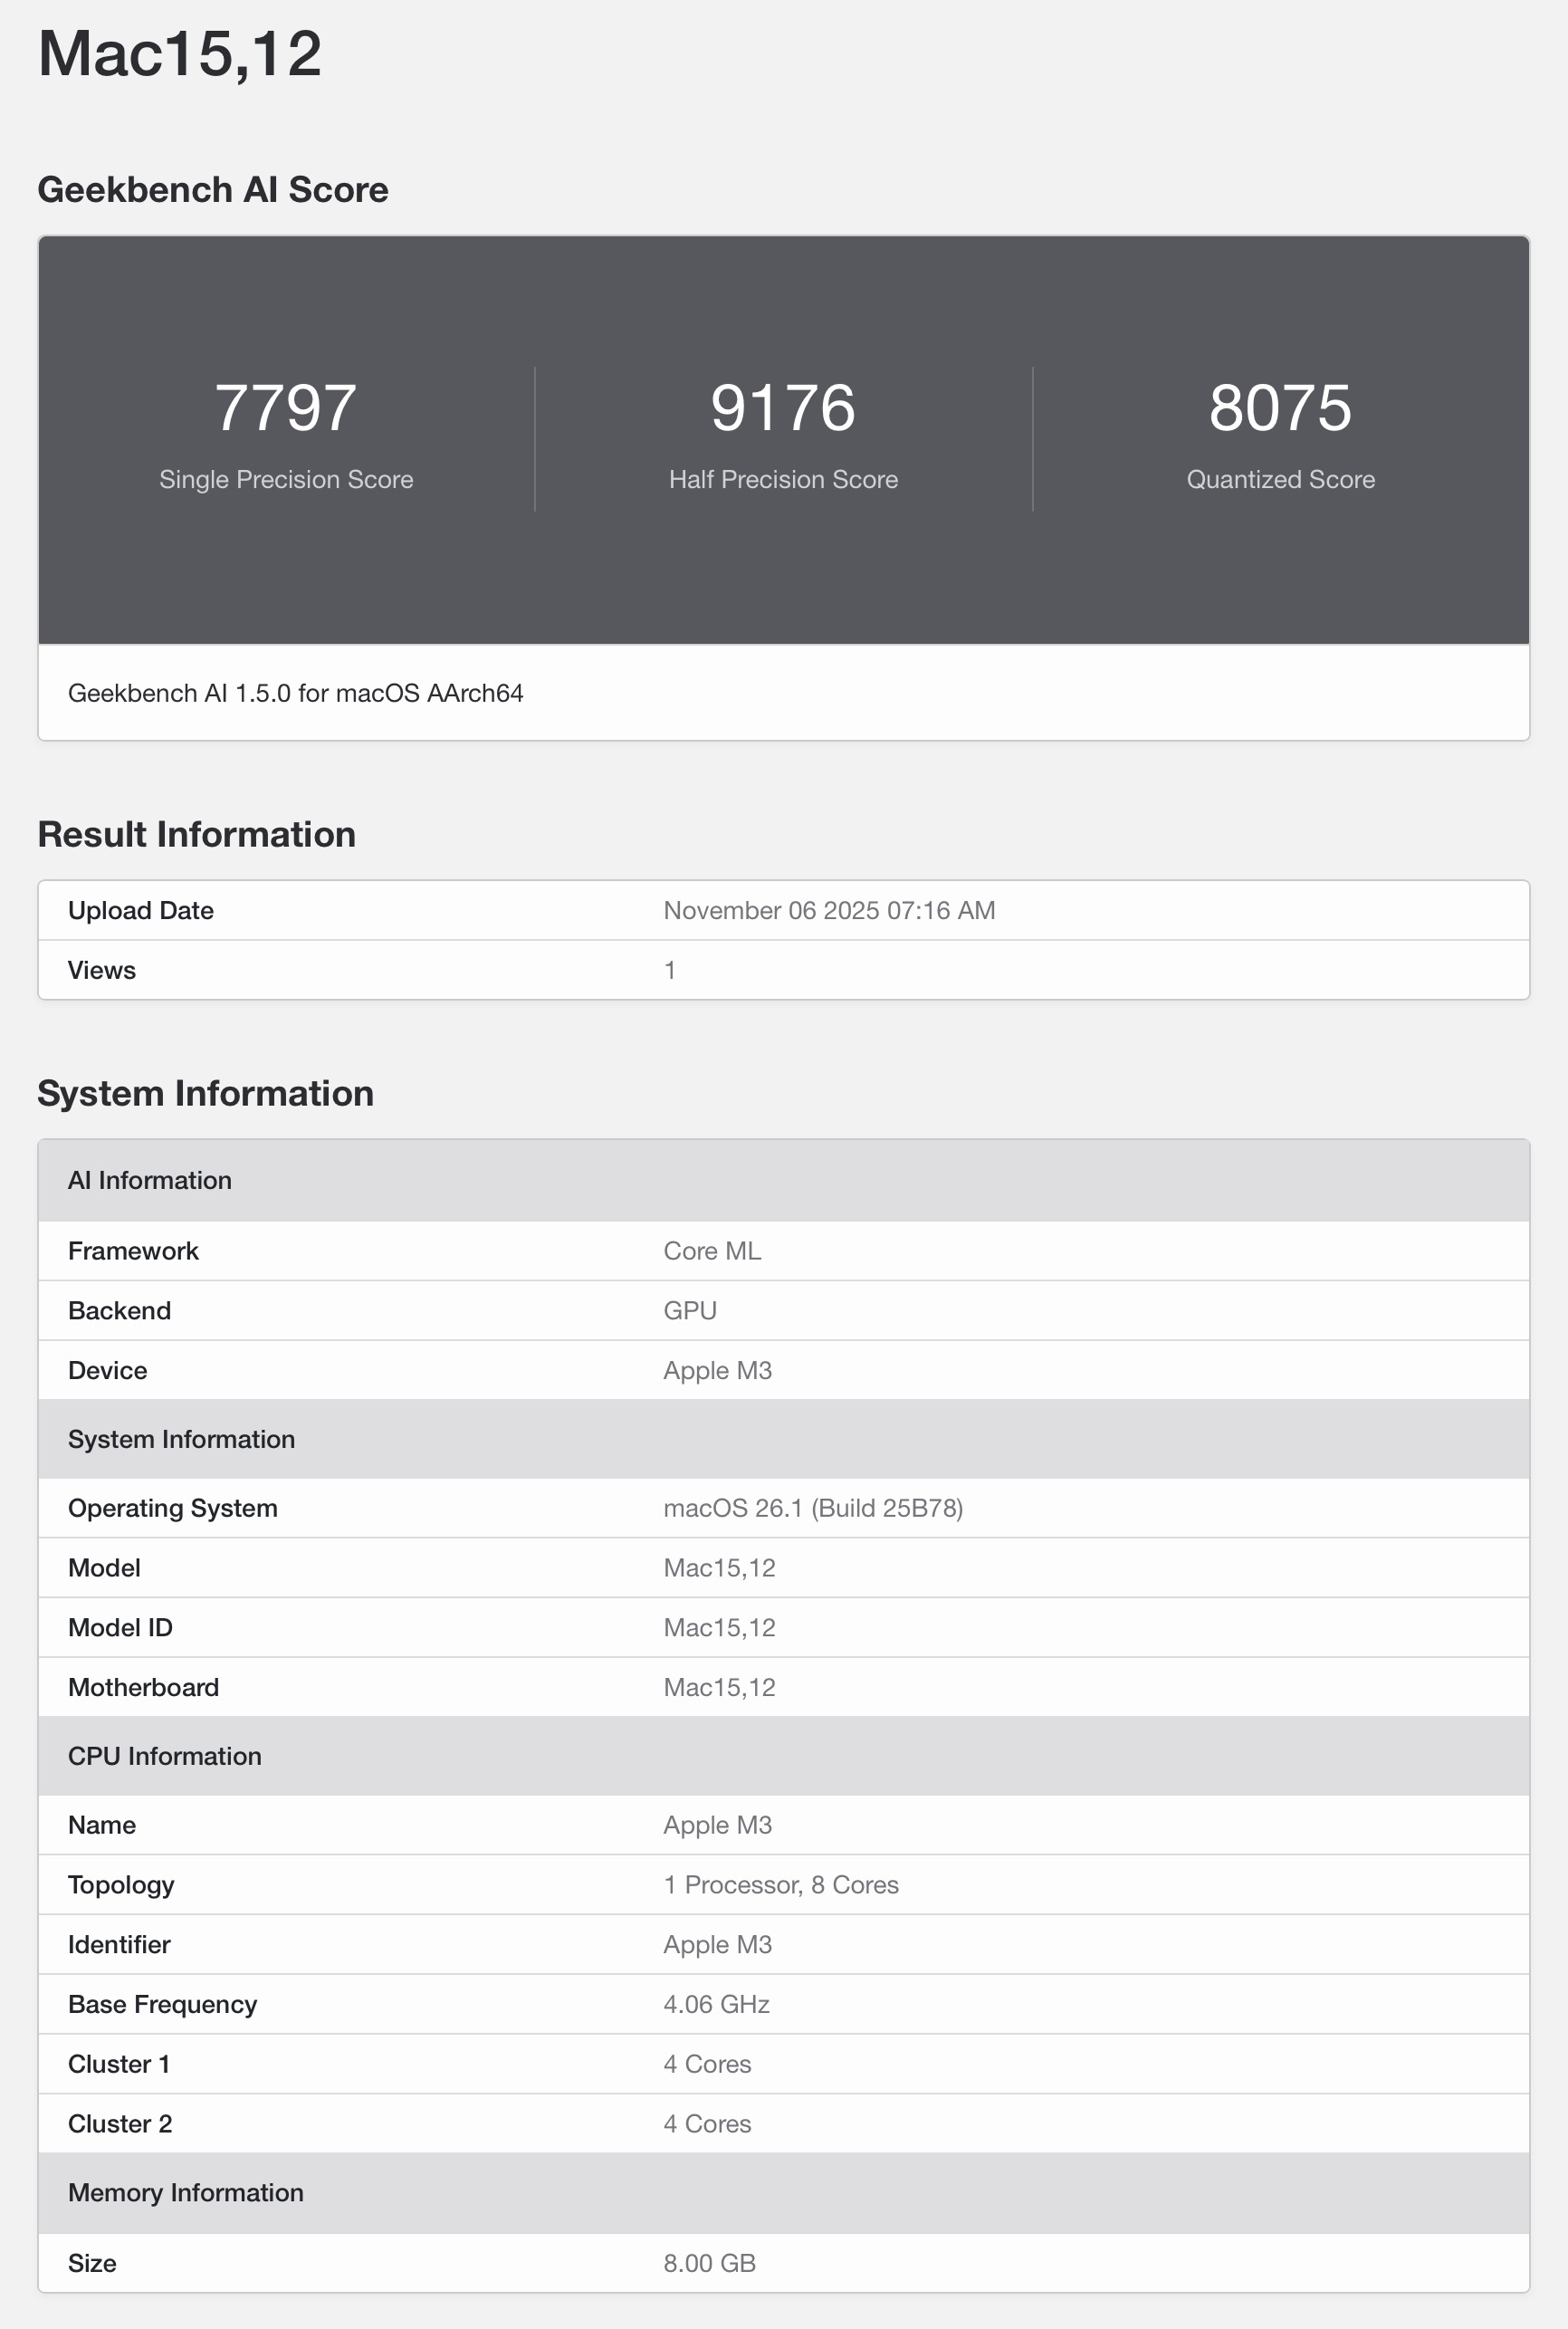This screenshot has height=2329, width=1568.
Task: Click the GPU backend value
Action: (x=690, y=1311)
